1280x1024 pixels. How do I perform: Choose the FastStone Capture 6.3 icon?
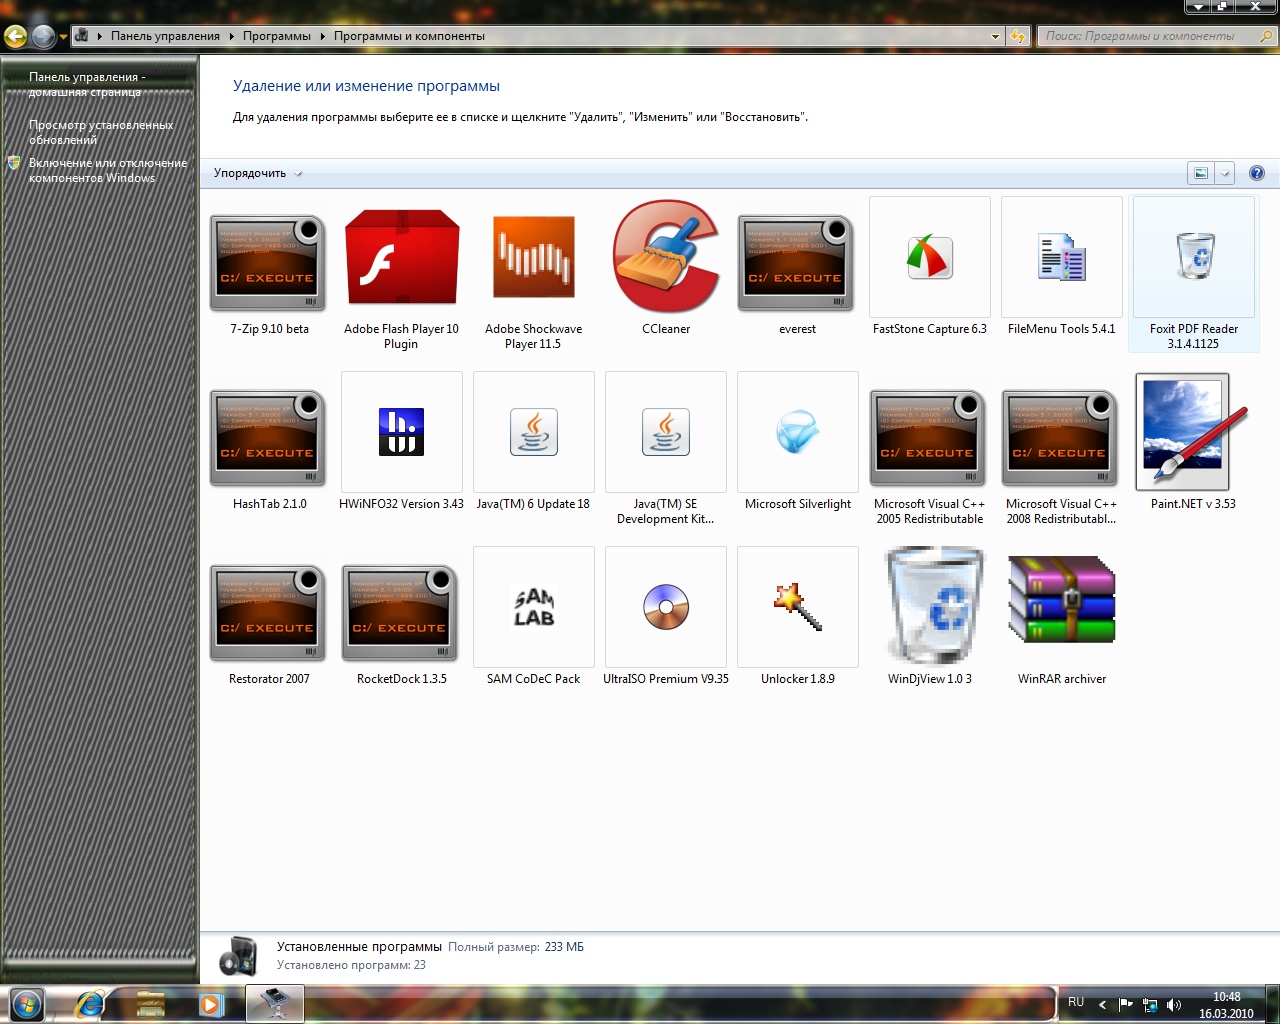pos(929,258)
